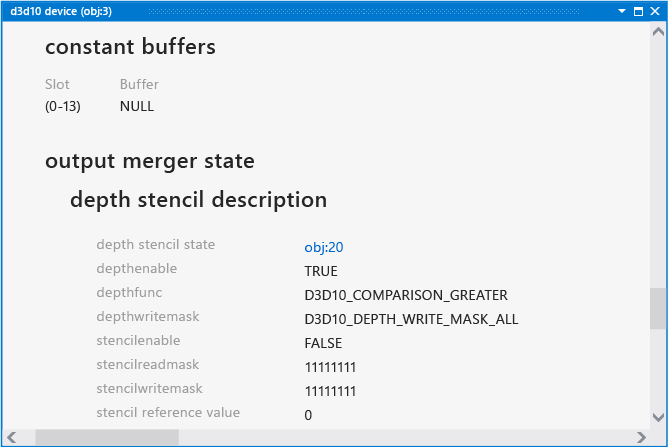This screenshot has width=668, height=447.
Task: Select the d3d10 device (obj:3) title tab
Action: click(x=61, y=11)
